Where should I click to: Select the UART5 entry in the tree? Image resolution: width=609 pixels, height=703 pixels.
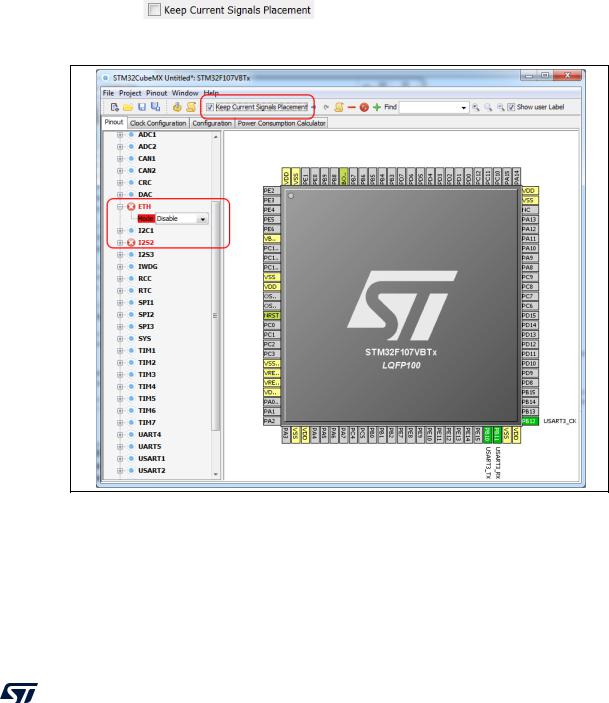pyautogui.click(x=149, y=447)
